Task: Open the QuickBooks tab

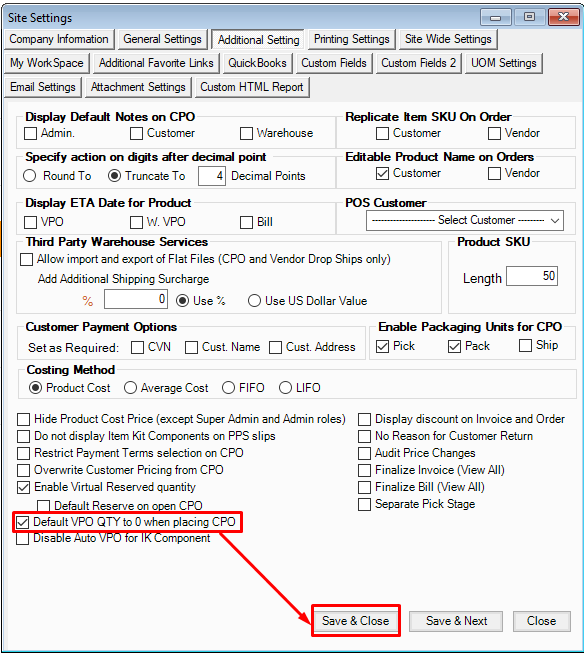Action: pos(257,63)
